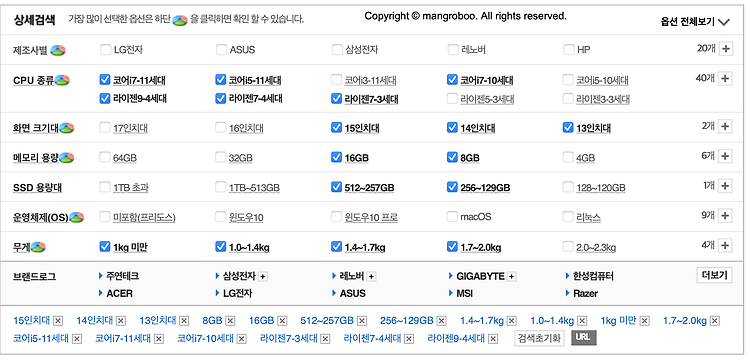Check the 코어i3-11세대 checkbox
The width and height of the screenshot is (750, 360).
pyautogui.click(x=337, y=80)
